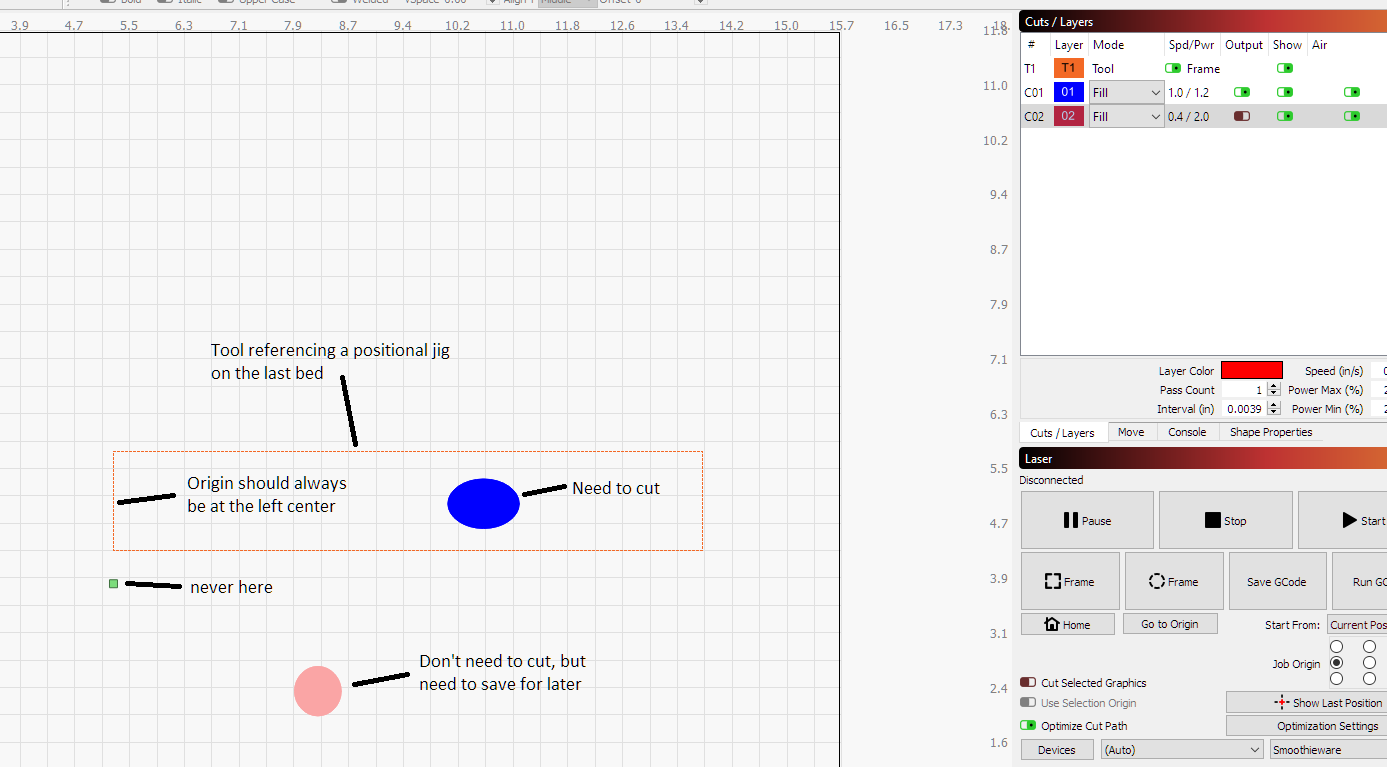Screen dimensions: 1387x767
Task: Toggle output for layer C02
Action: pyautogui.click(x=1242, y=116)
